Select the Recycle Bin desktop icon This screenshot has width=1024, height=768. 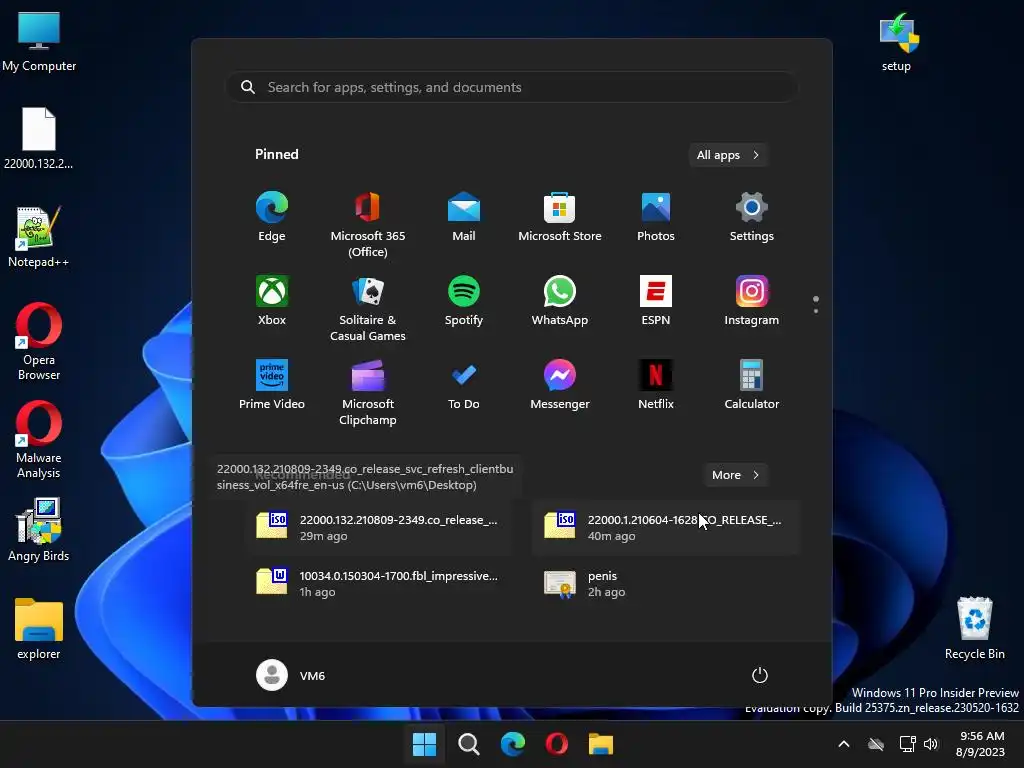pyautogui.click(x=974, y=628)
